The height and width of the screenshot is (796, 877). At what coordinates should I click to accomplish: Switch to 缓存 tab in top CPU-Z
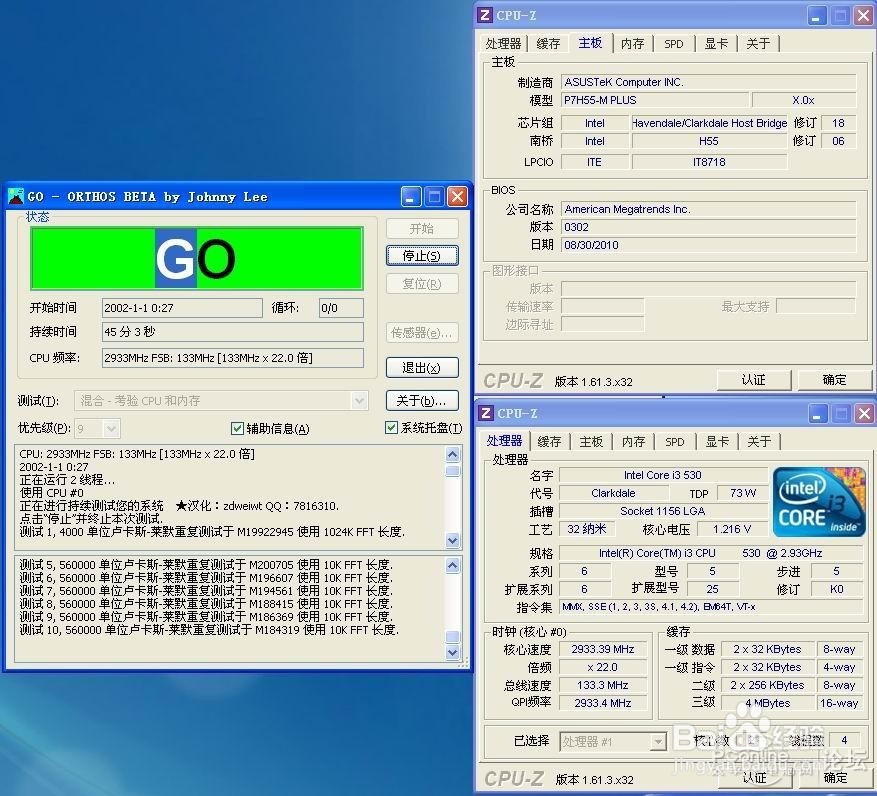click(x=548, y=44)
